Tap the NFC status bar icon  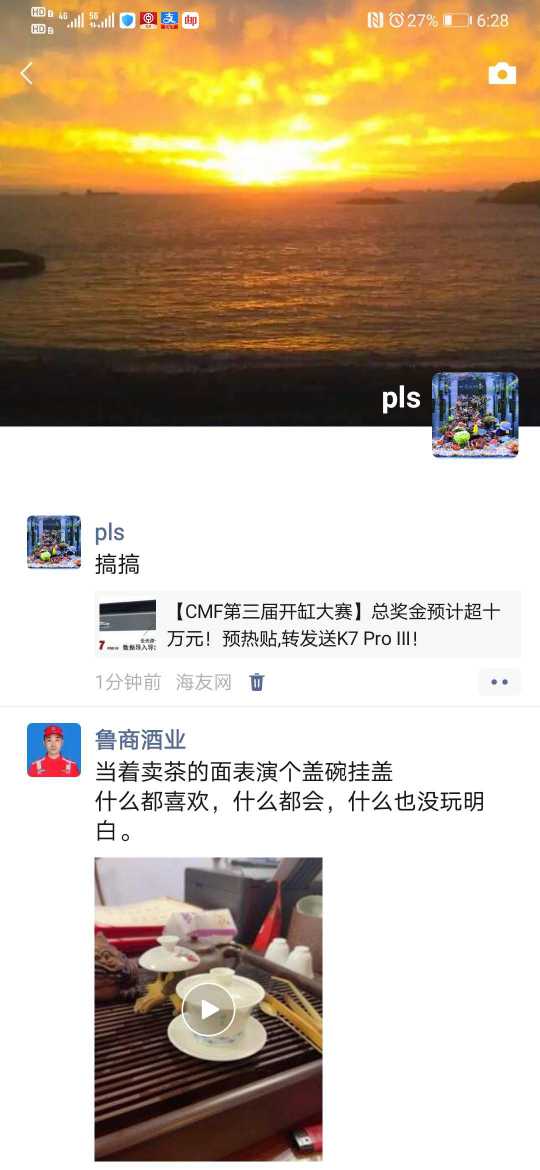[x=375, y=20]
